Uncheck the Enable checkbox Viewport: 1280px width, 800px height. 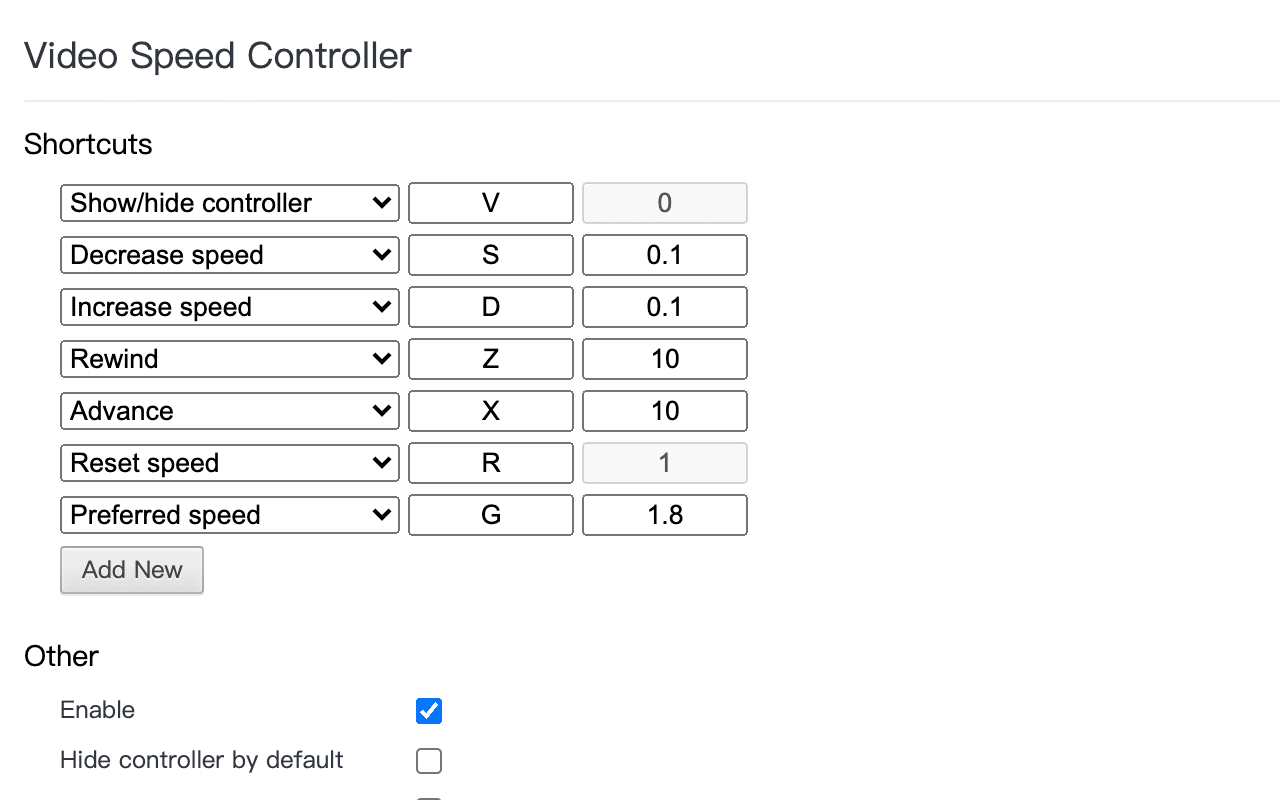[x=428, y=710]
